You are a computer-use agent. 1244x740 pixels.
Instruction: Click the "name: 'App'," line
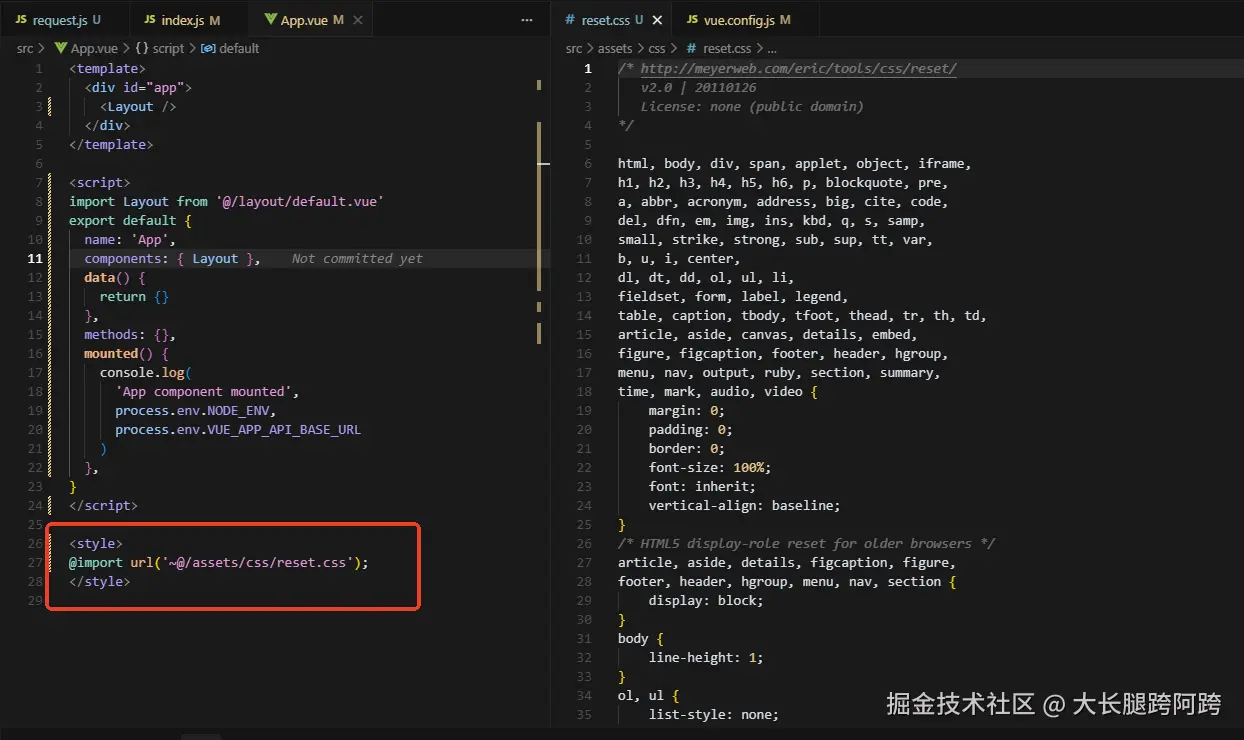click(x=130, y=239)
